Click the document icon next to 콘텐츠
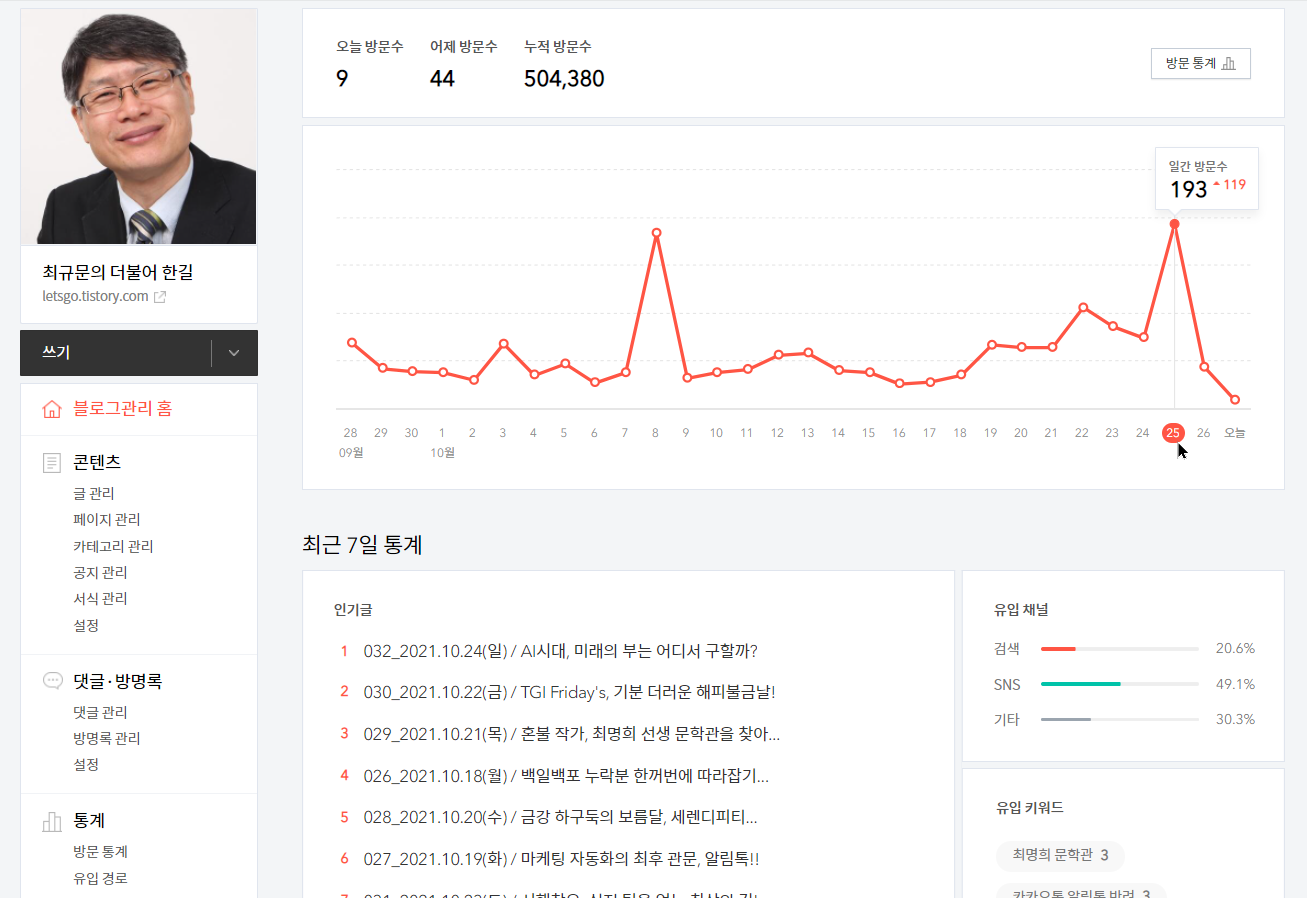1307x898 pixels. (x=52, y=463)
